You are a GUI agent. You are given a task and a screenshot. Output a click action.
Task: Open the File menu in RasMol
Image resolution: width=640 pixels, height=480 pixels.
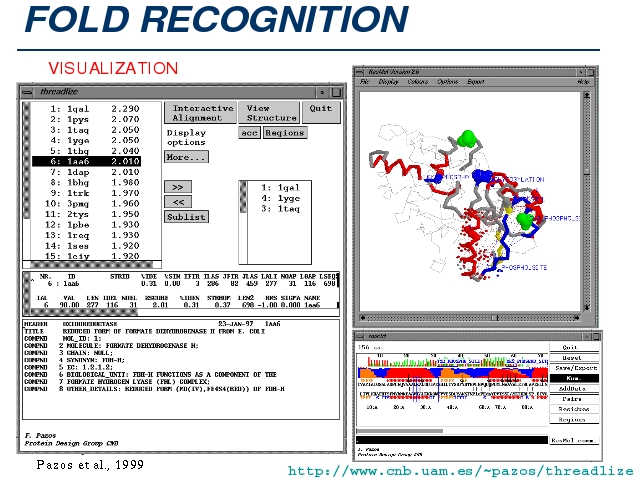pyautogui.click(x=366, y=82)
